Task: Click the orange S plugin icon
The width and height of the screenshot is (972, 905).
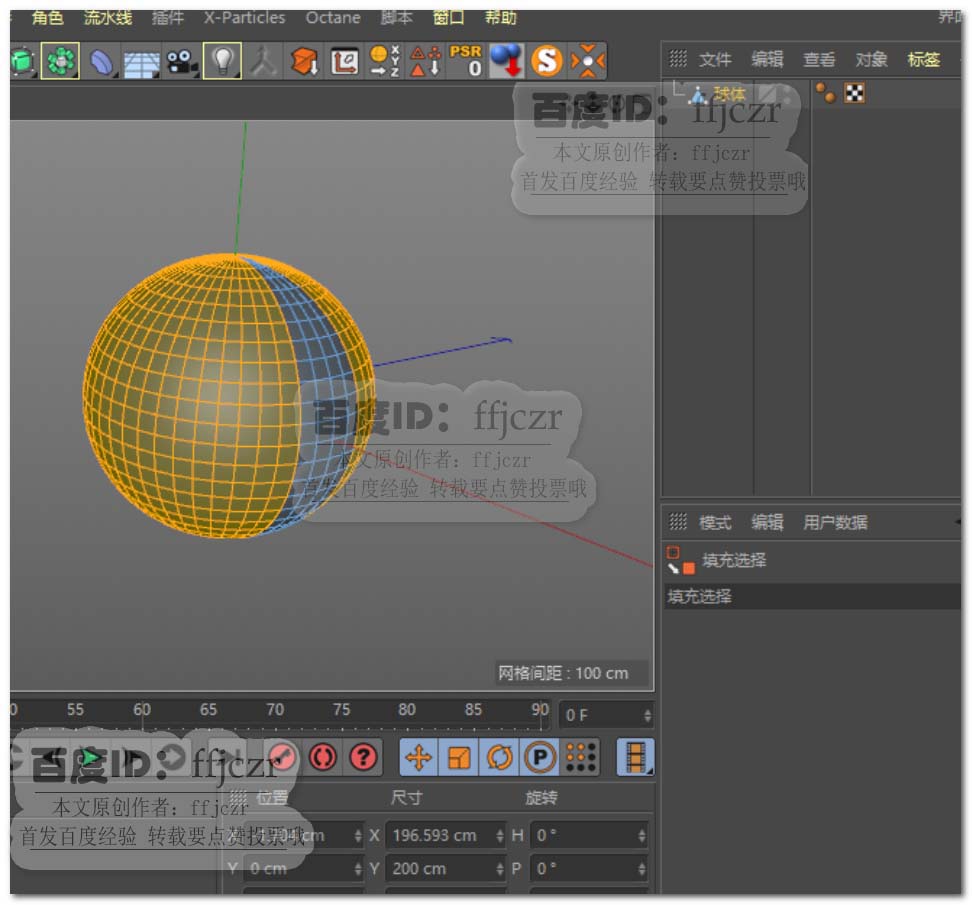Action: point(547,61)
